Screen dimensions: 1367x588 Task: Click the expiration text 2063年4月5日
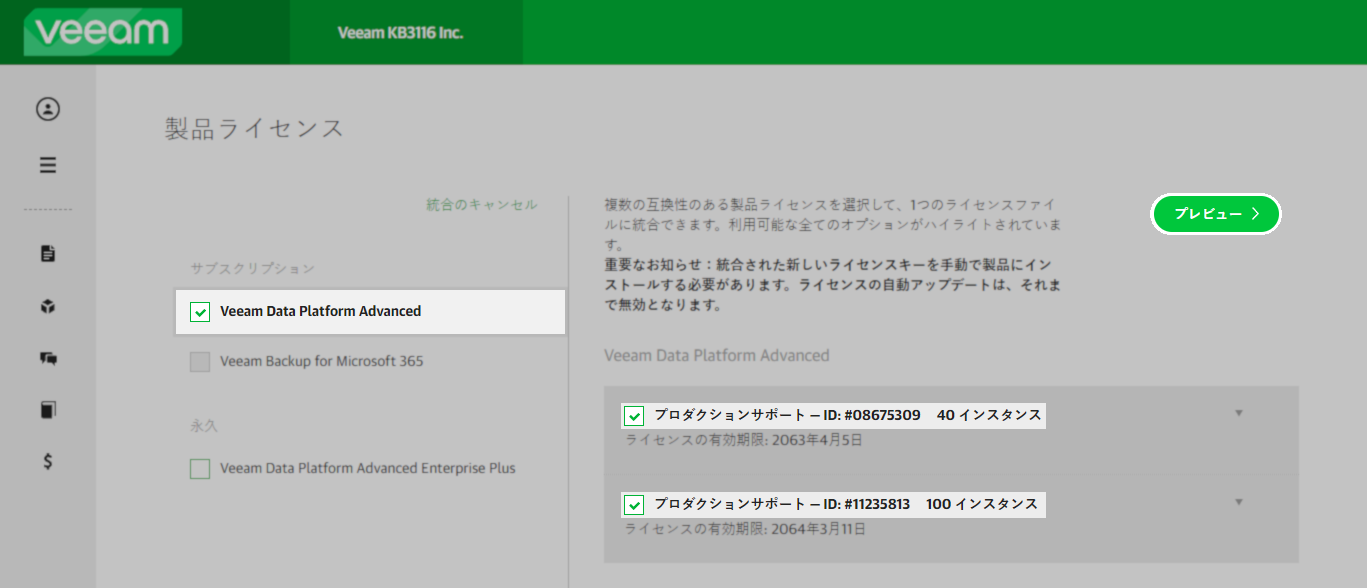coord(815,440)
